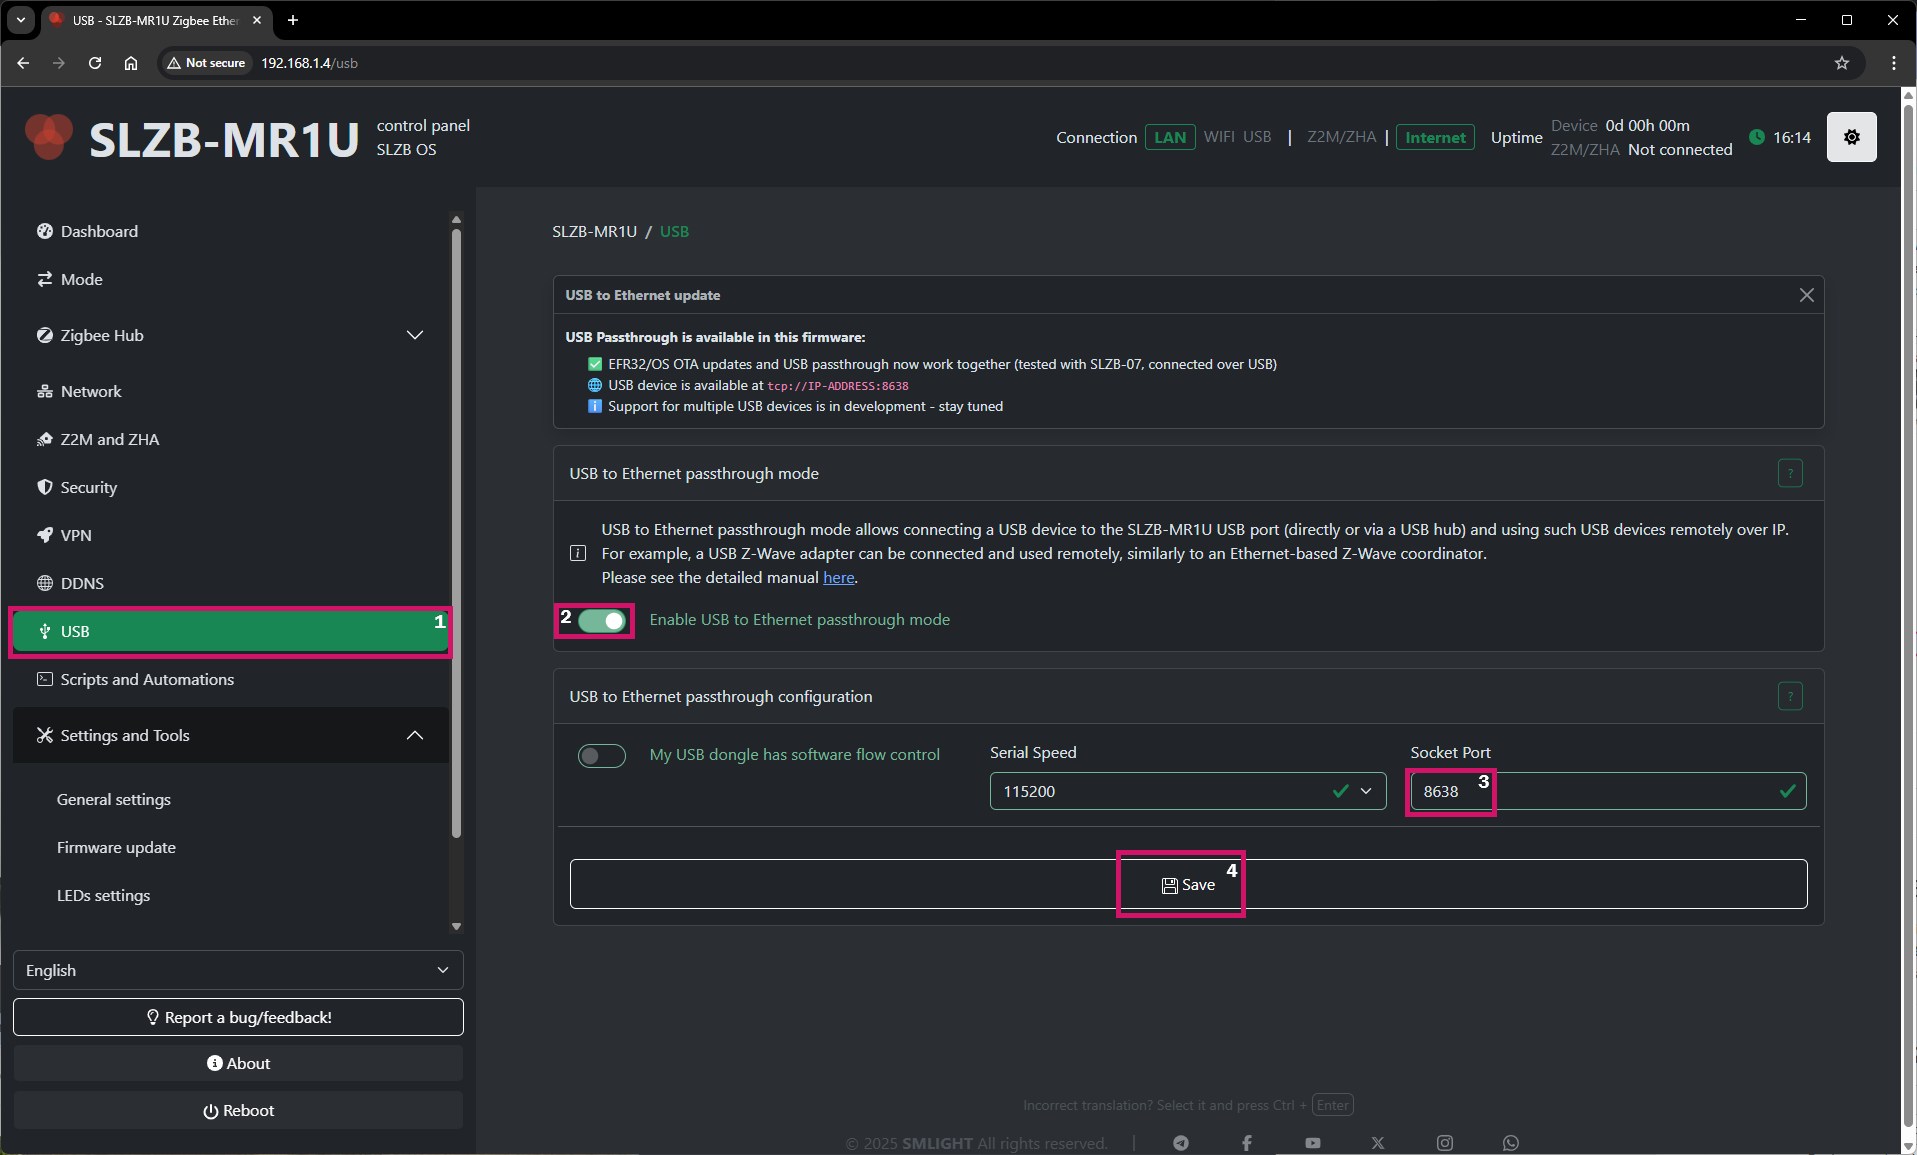Open the YouTube footer icon
Viewport: 1917px width, 1155px height.
pos(1312,1143)
